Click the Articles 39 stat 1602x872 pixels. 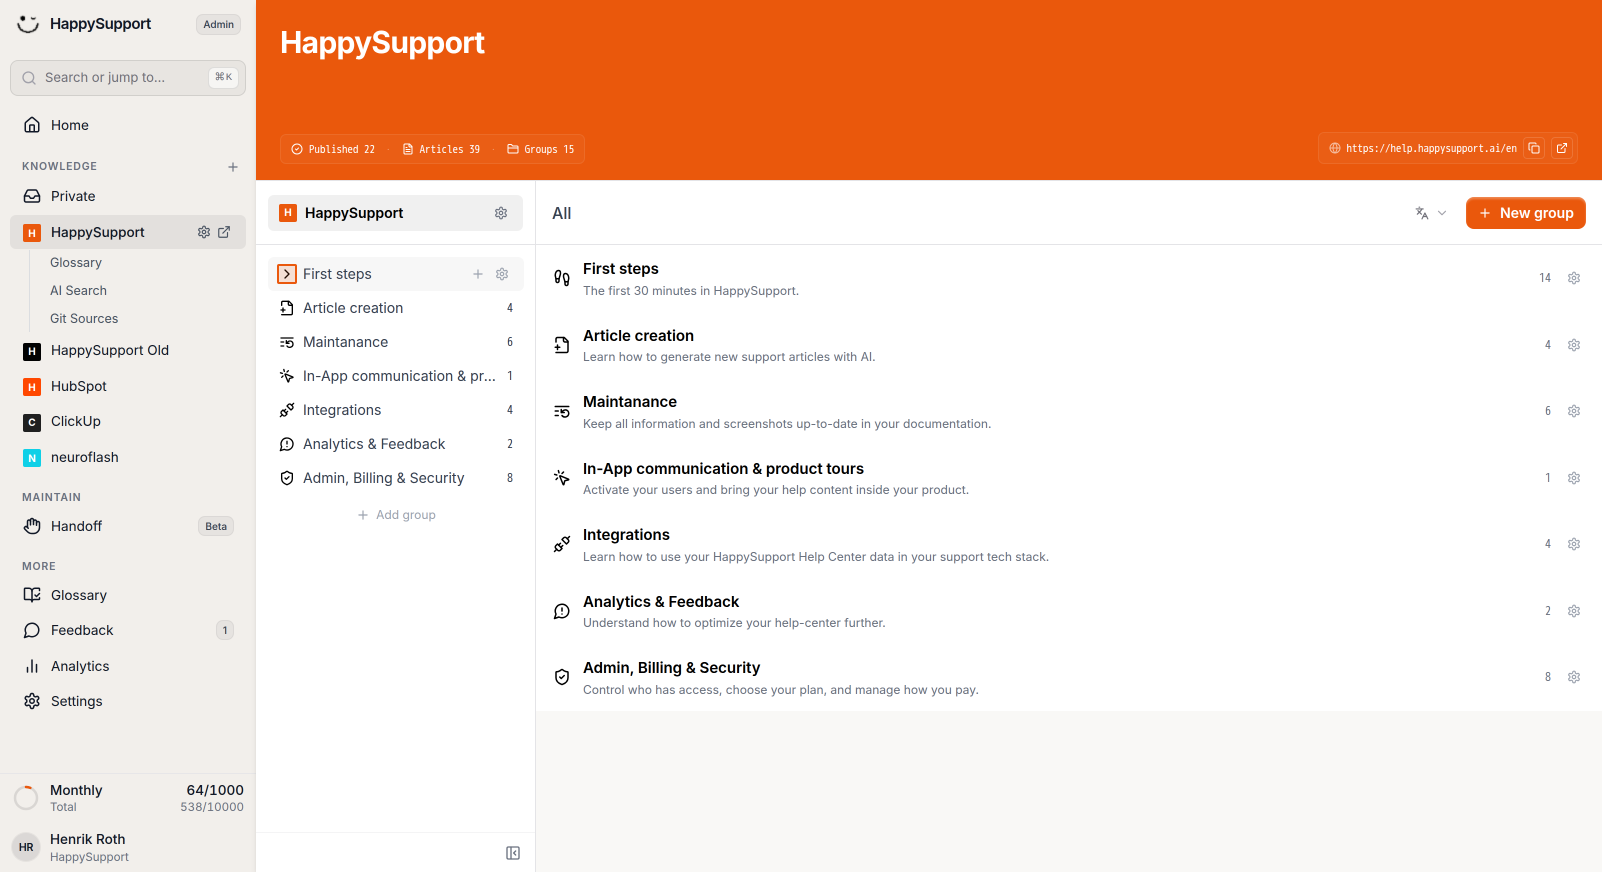coord(441,149)
